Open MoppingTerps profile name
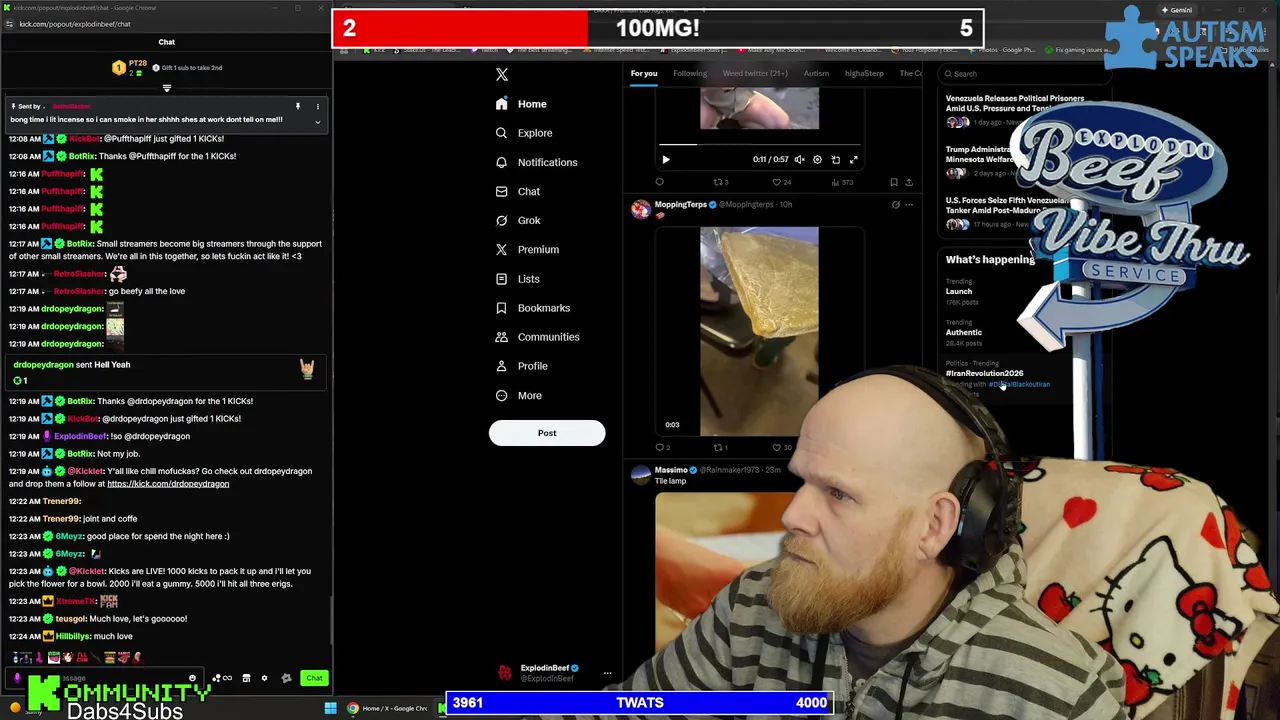 pyautogui.click(x=680, y=204)
